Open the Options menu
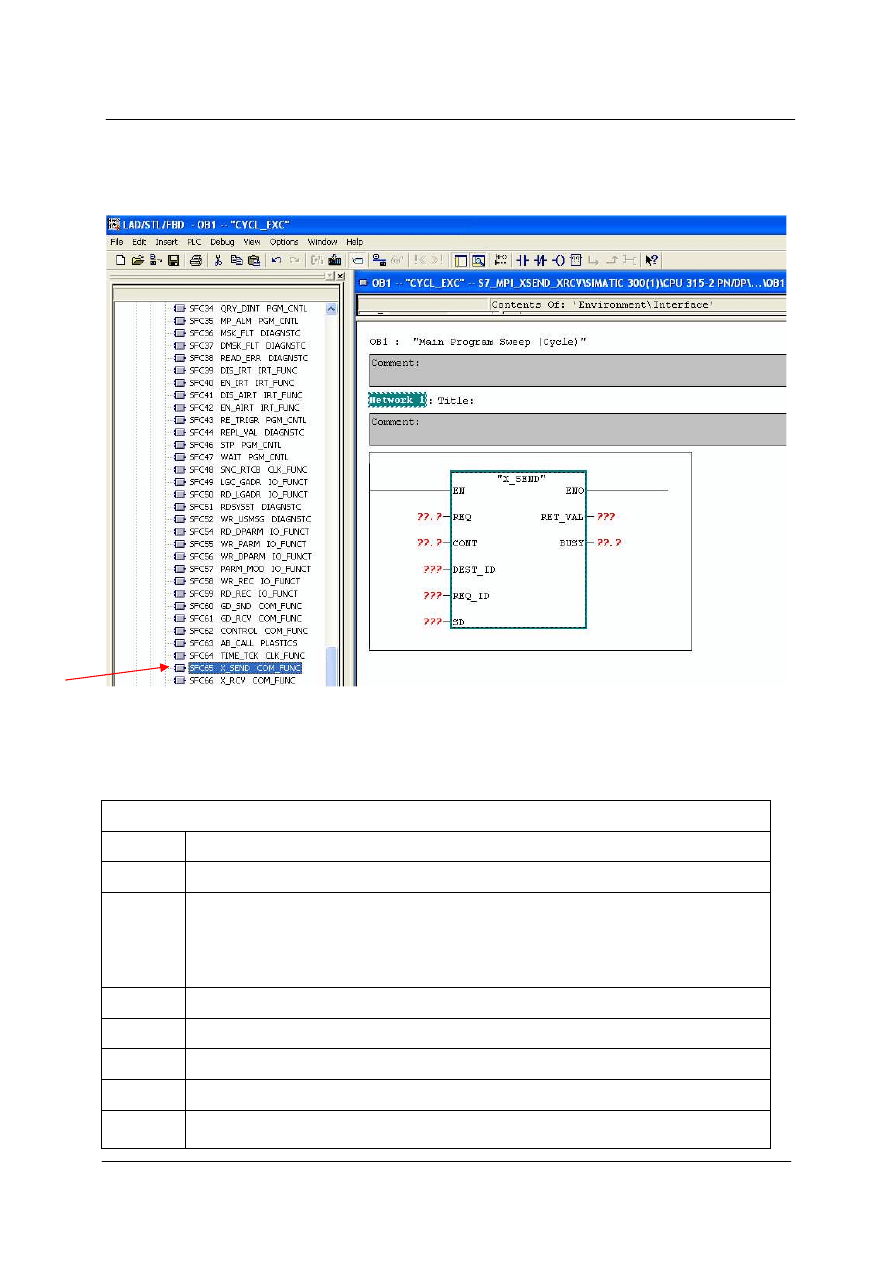Viewport: 893px width, 1263px height. coord(284,242)
